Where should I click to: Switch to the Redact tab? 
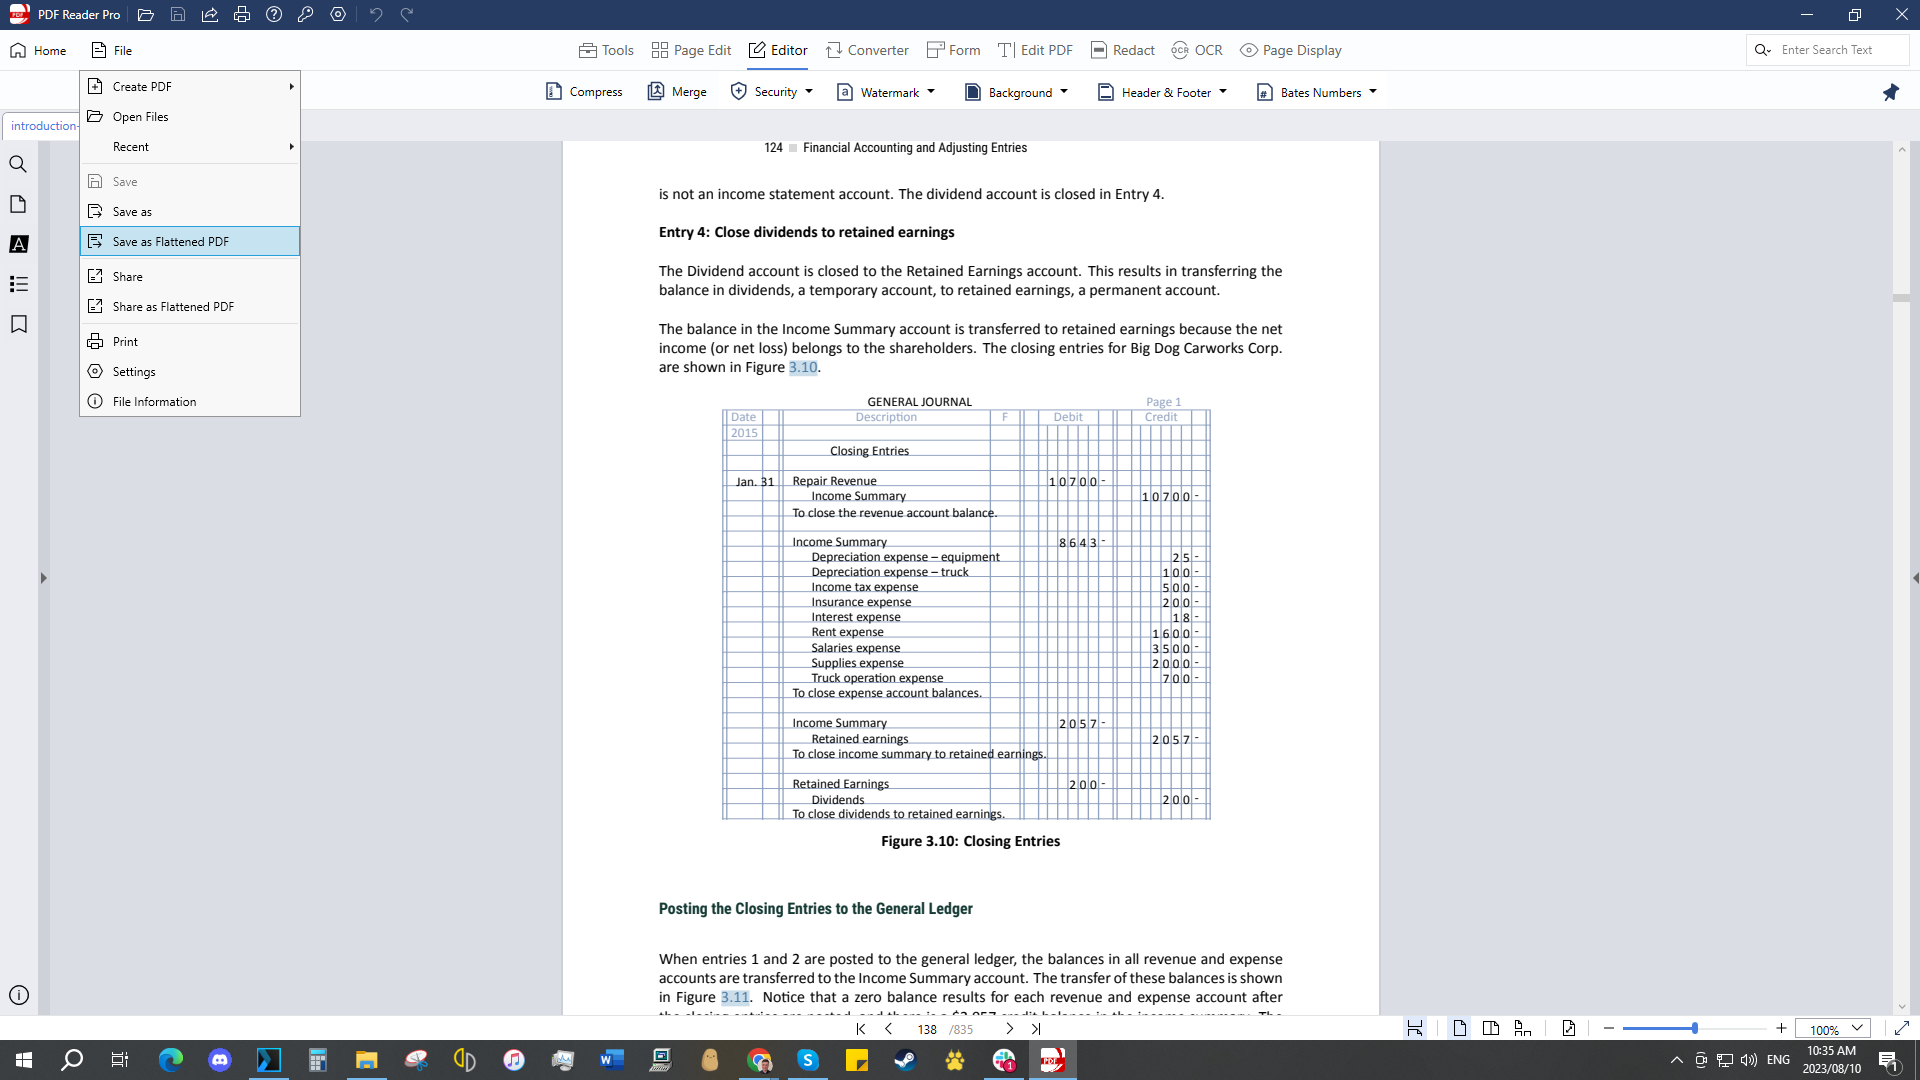click(1122, 50)
